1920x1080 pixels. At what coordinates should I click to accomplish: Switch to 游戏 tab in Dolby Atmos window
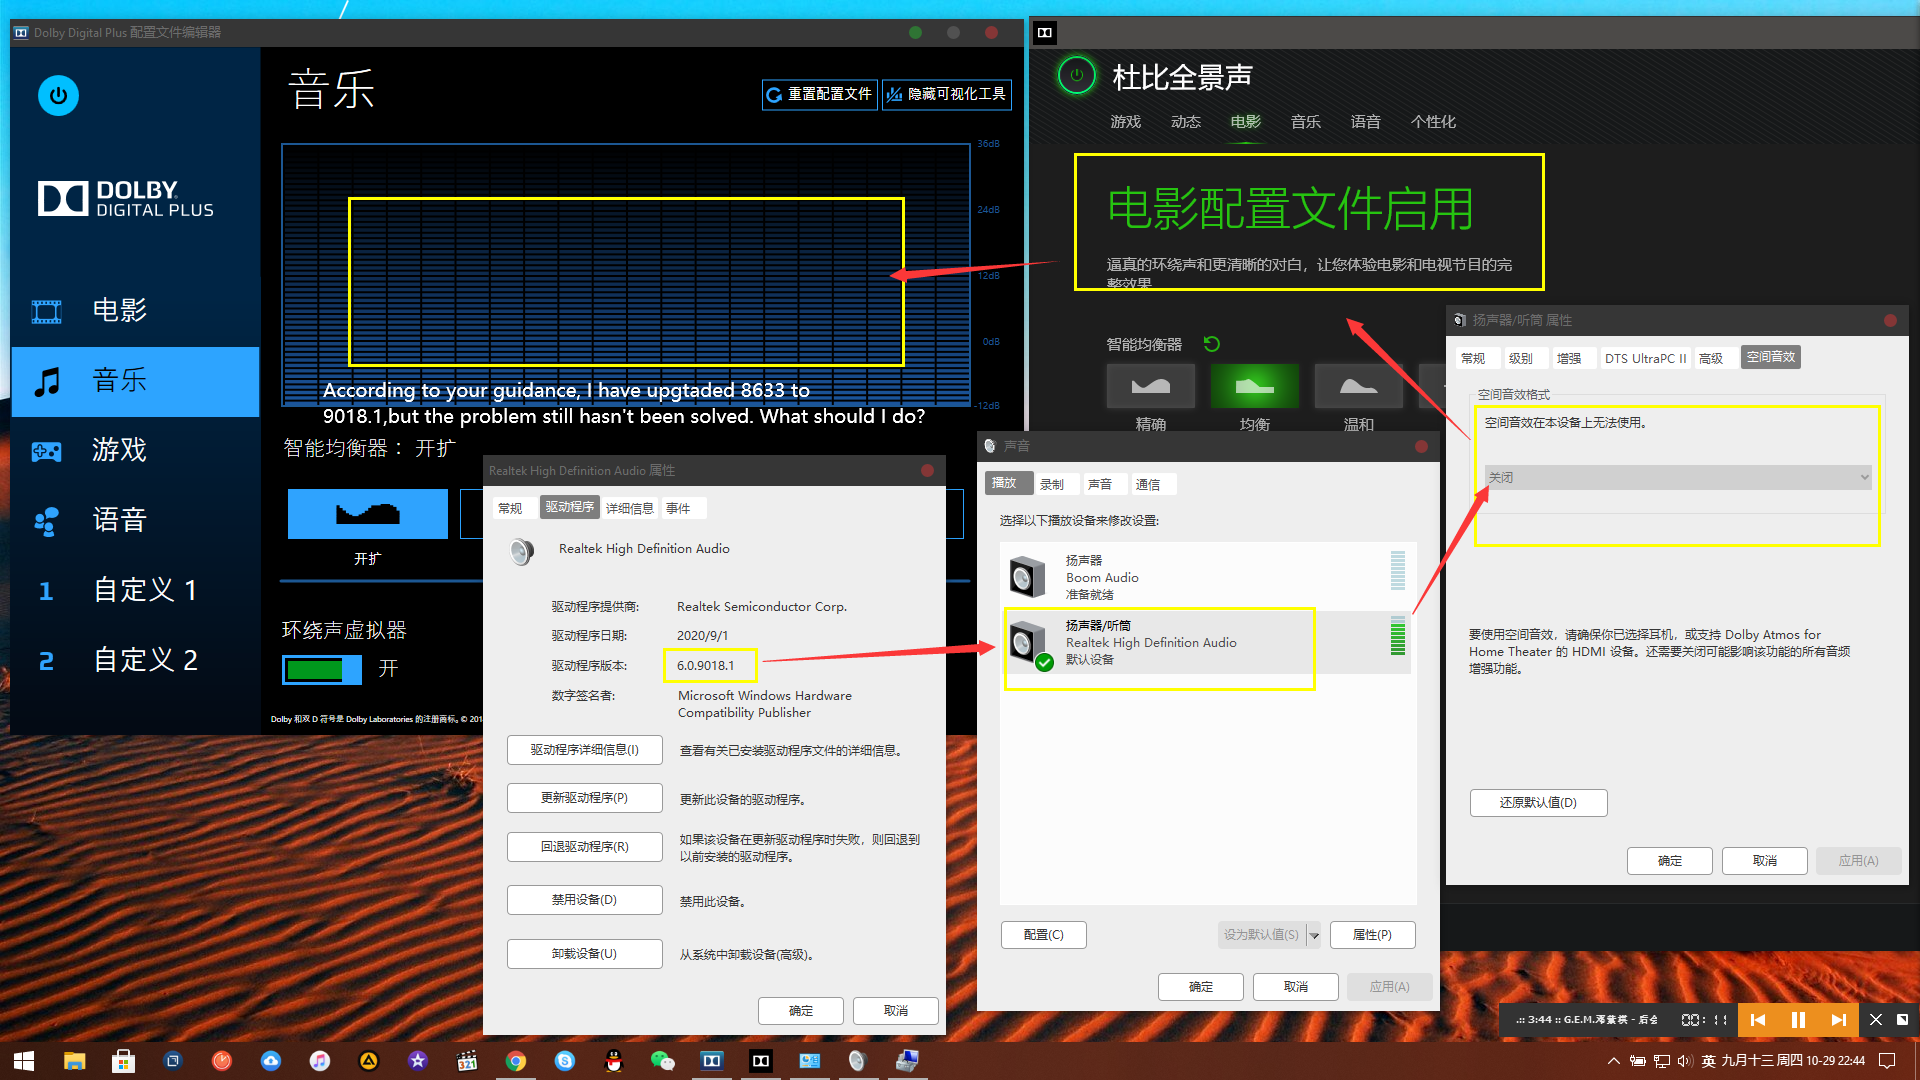pyautogui.click(x=1125, y=122)
